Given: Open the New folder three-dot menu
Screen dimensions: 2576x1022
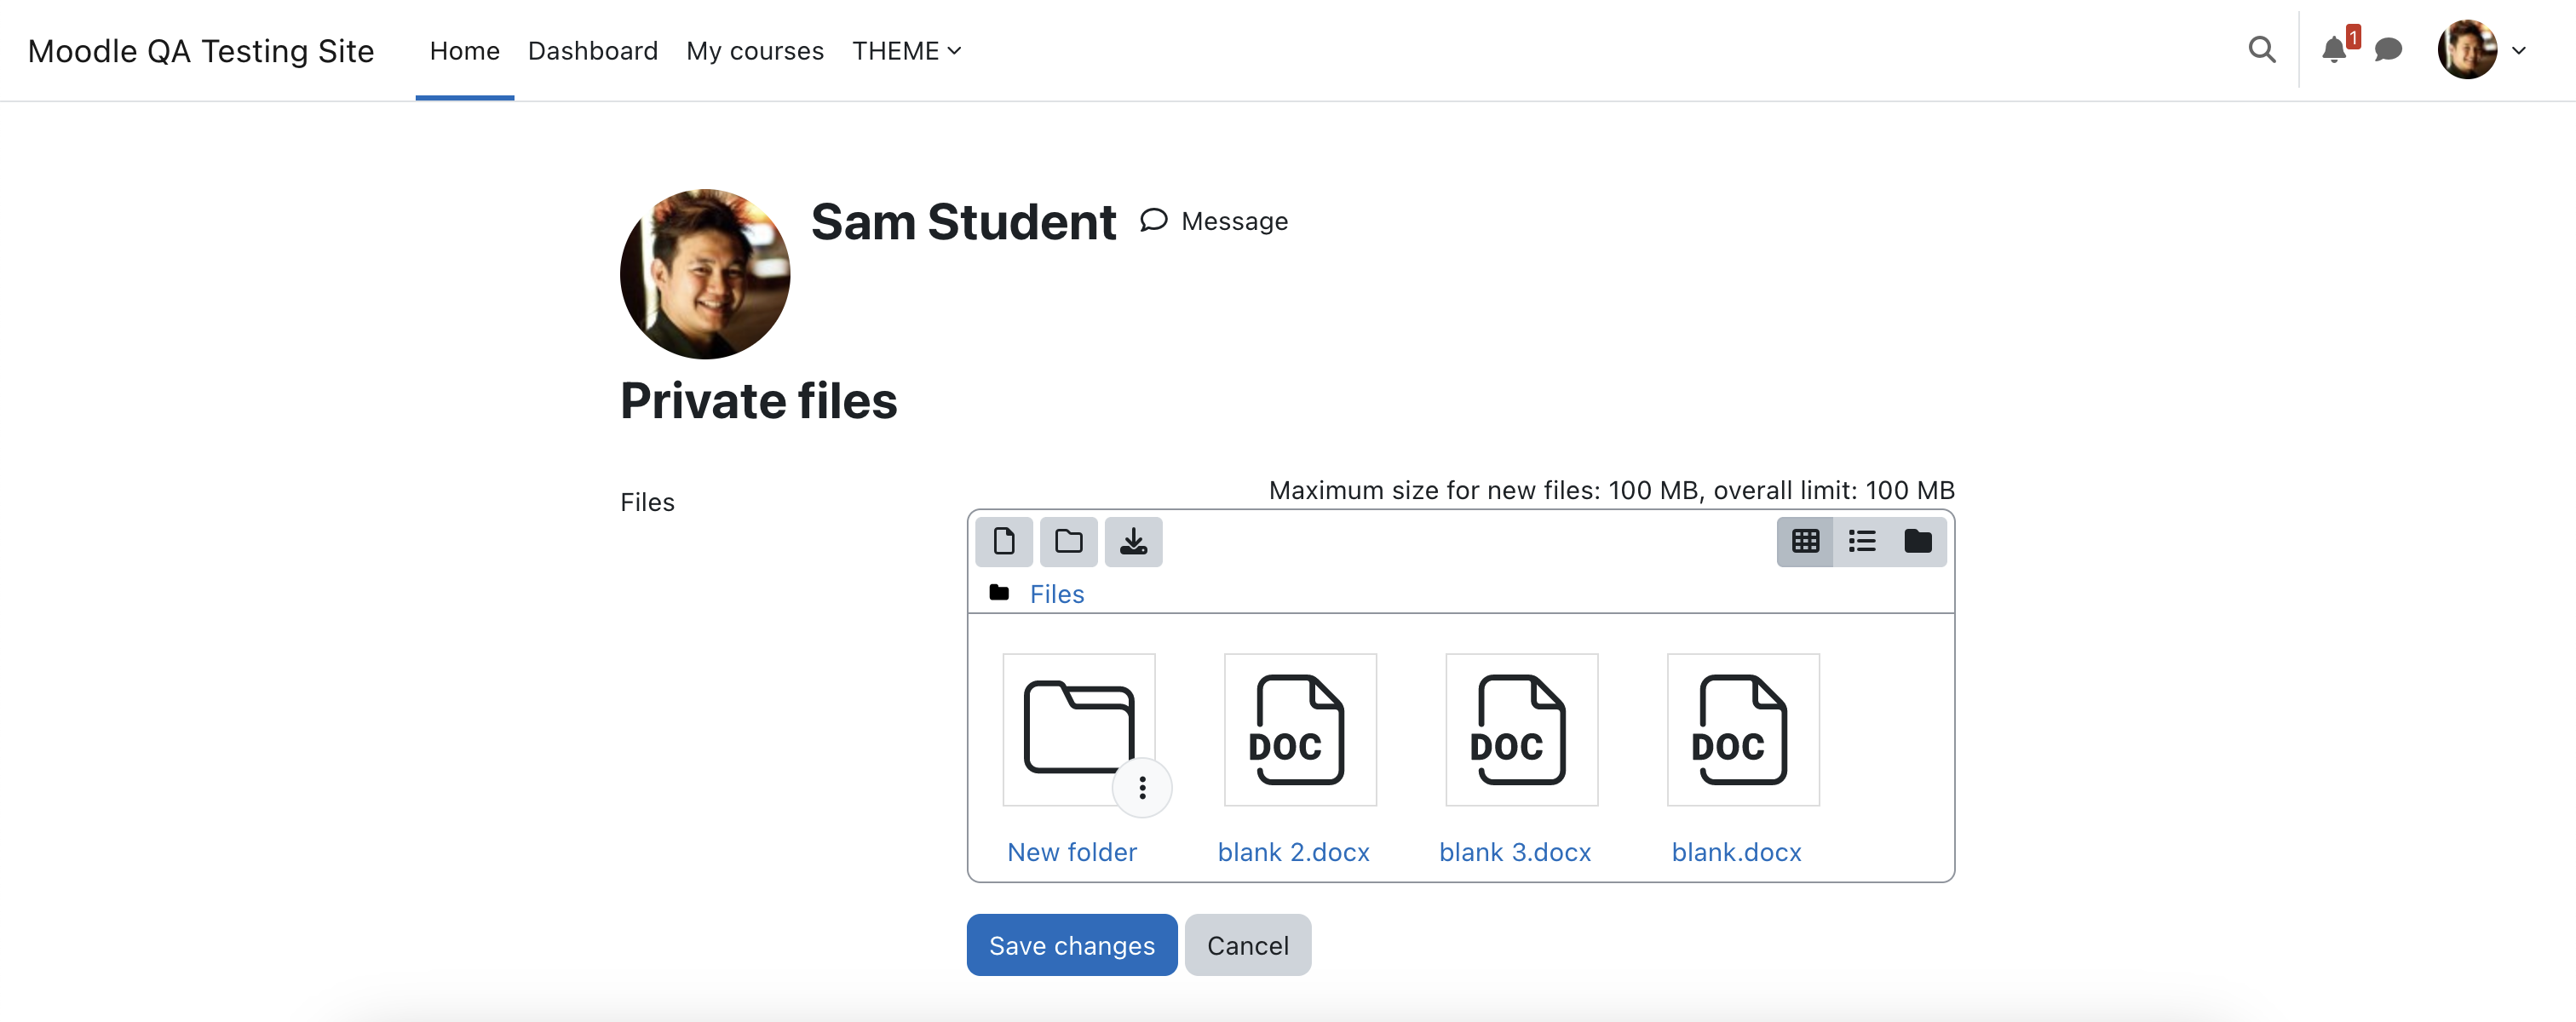Looking at the screenshot, I should click(x=1142, y=788).
